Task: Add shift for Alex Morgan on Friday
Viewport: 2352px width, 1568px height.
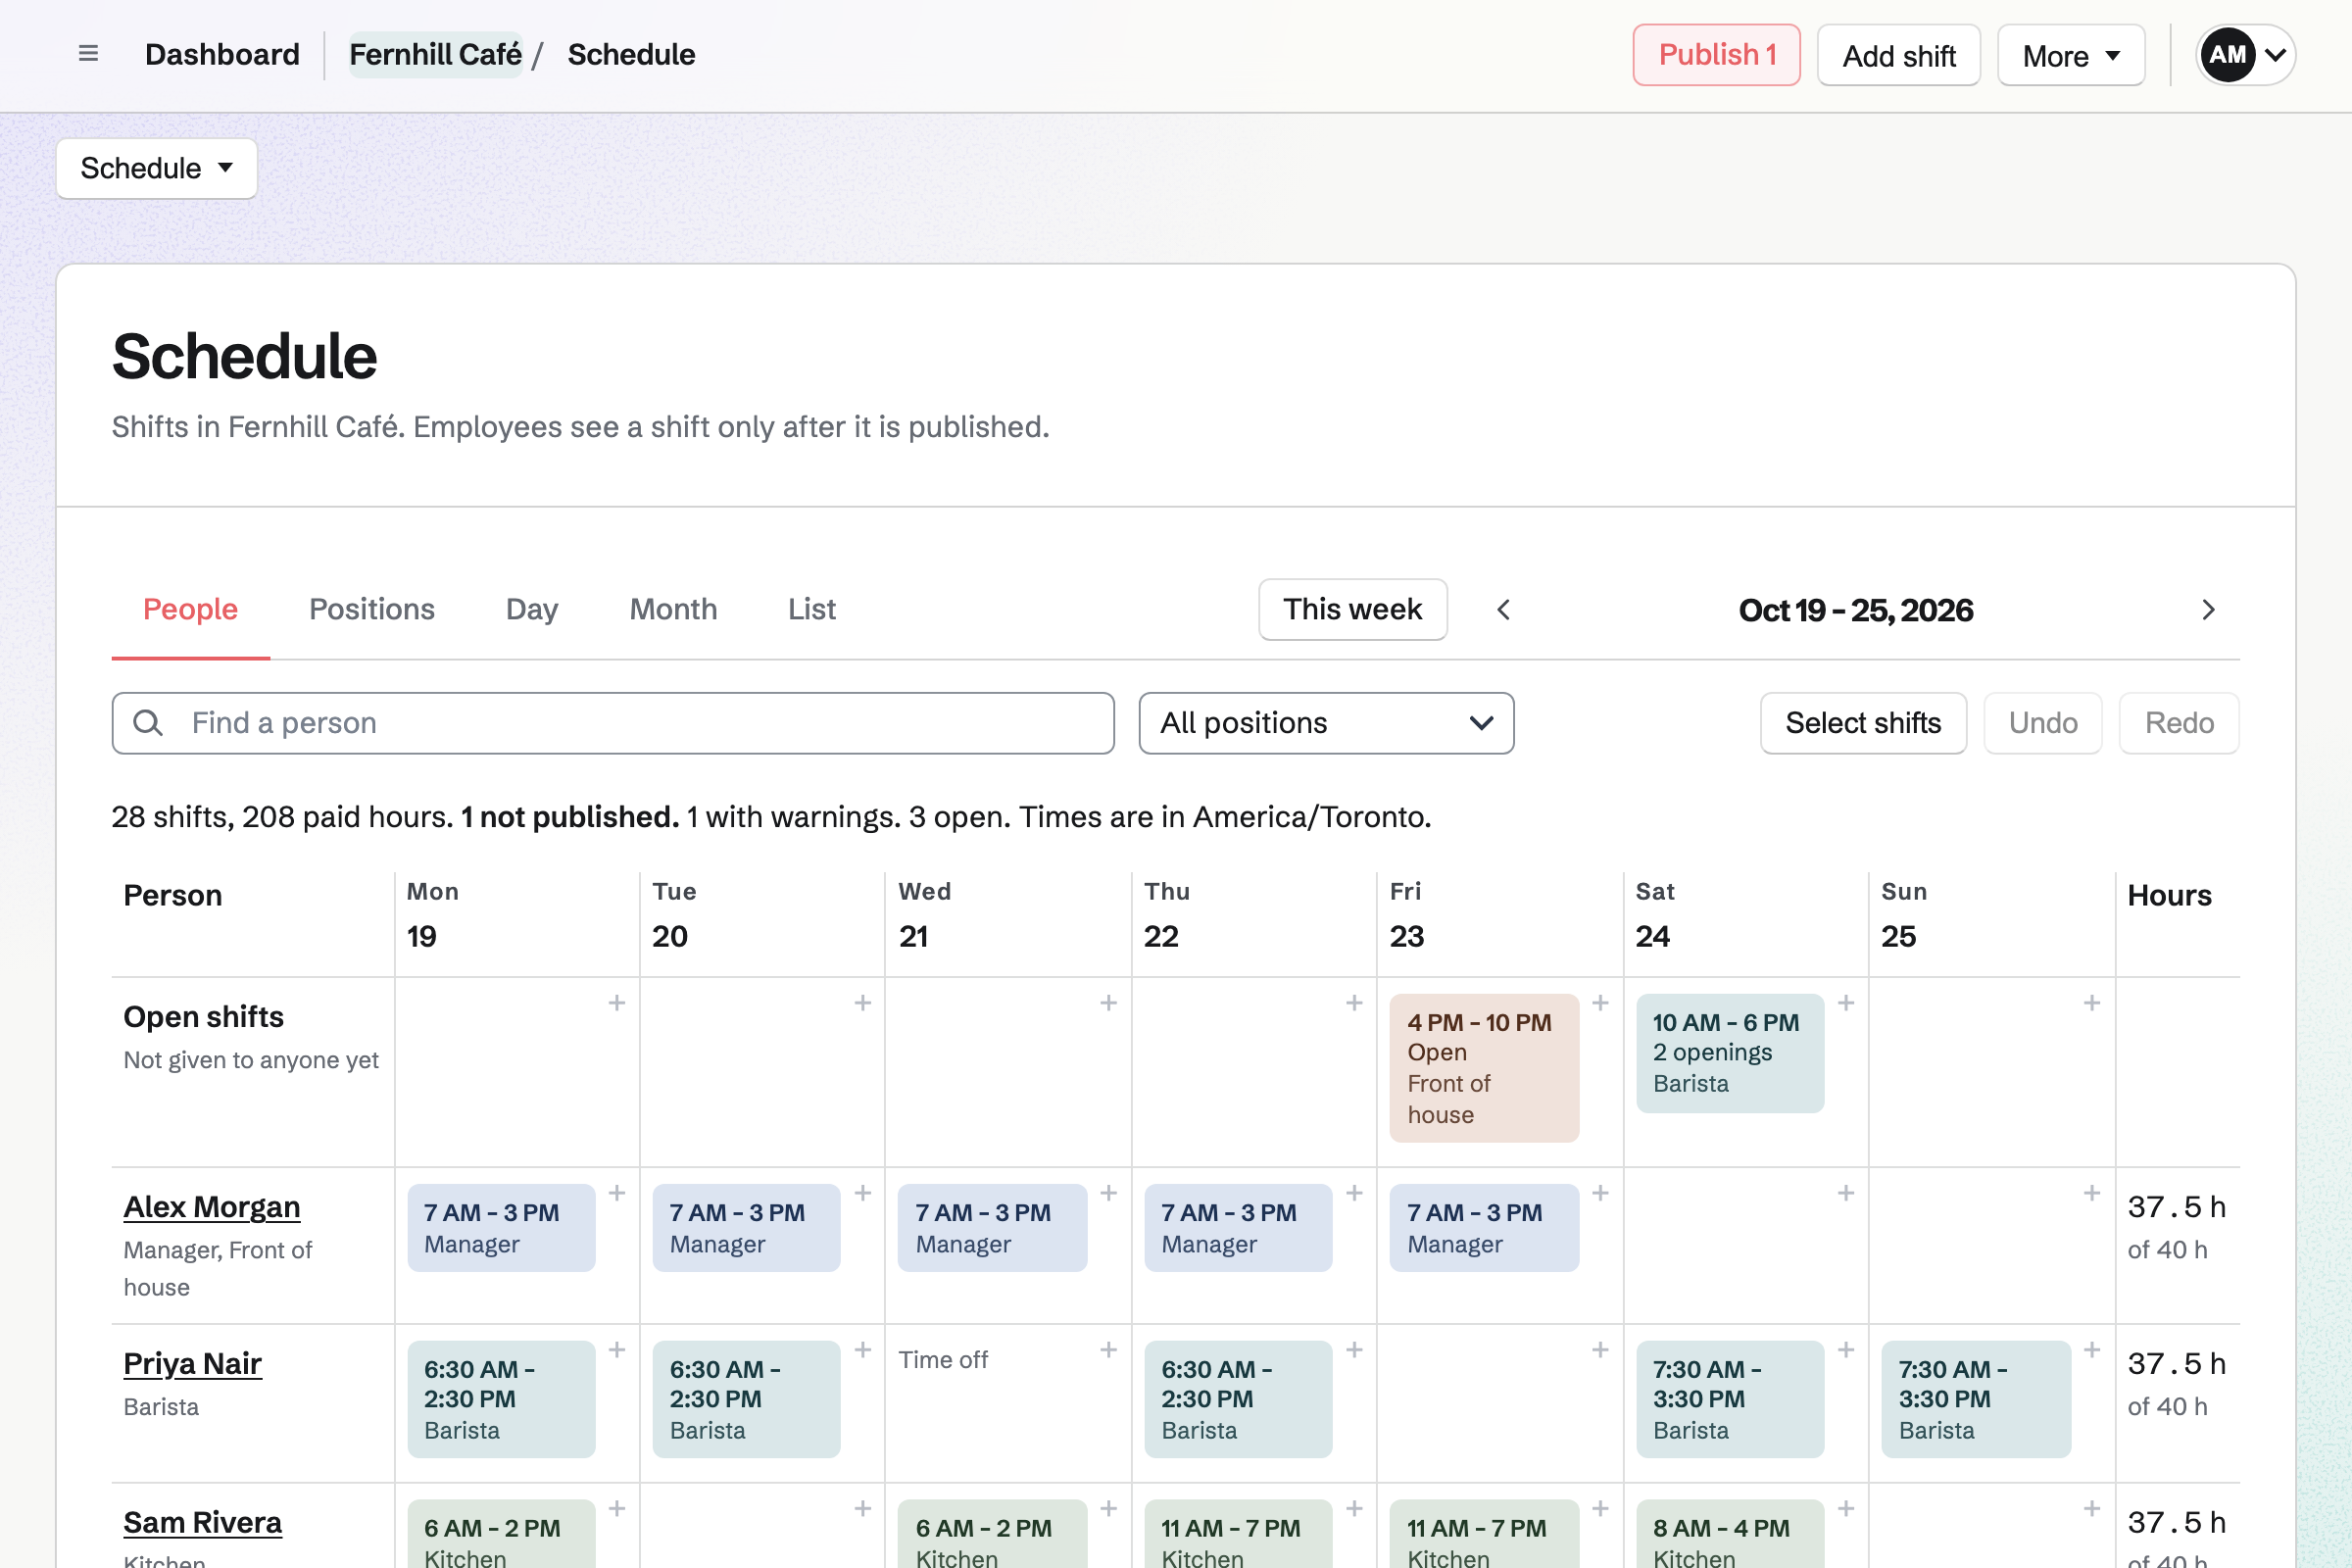Action: 1600,1193
